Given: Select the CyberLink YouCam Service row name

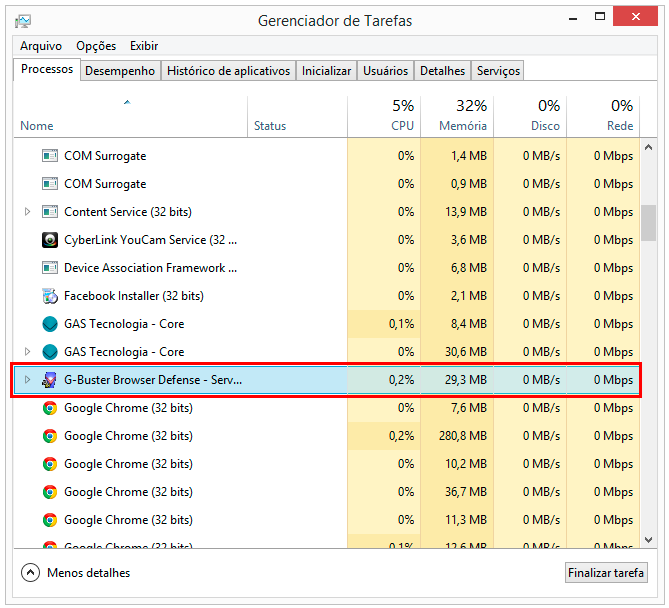Looking at the screenshot, I should [x=151, y=240].
